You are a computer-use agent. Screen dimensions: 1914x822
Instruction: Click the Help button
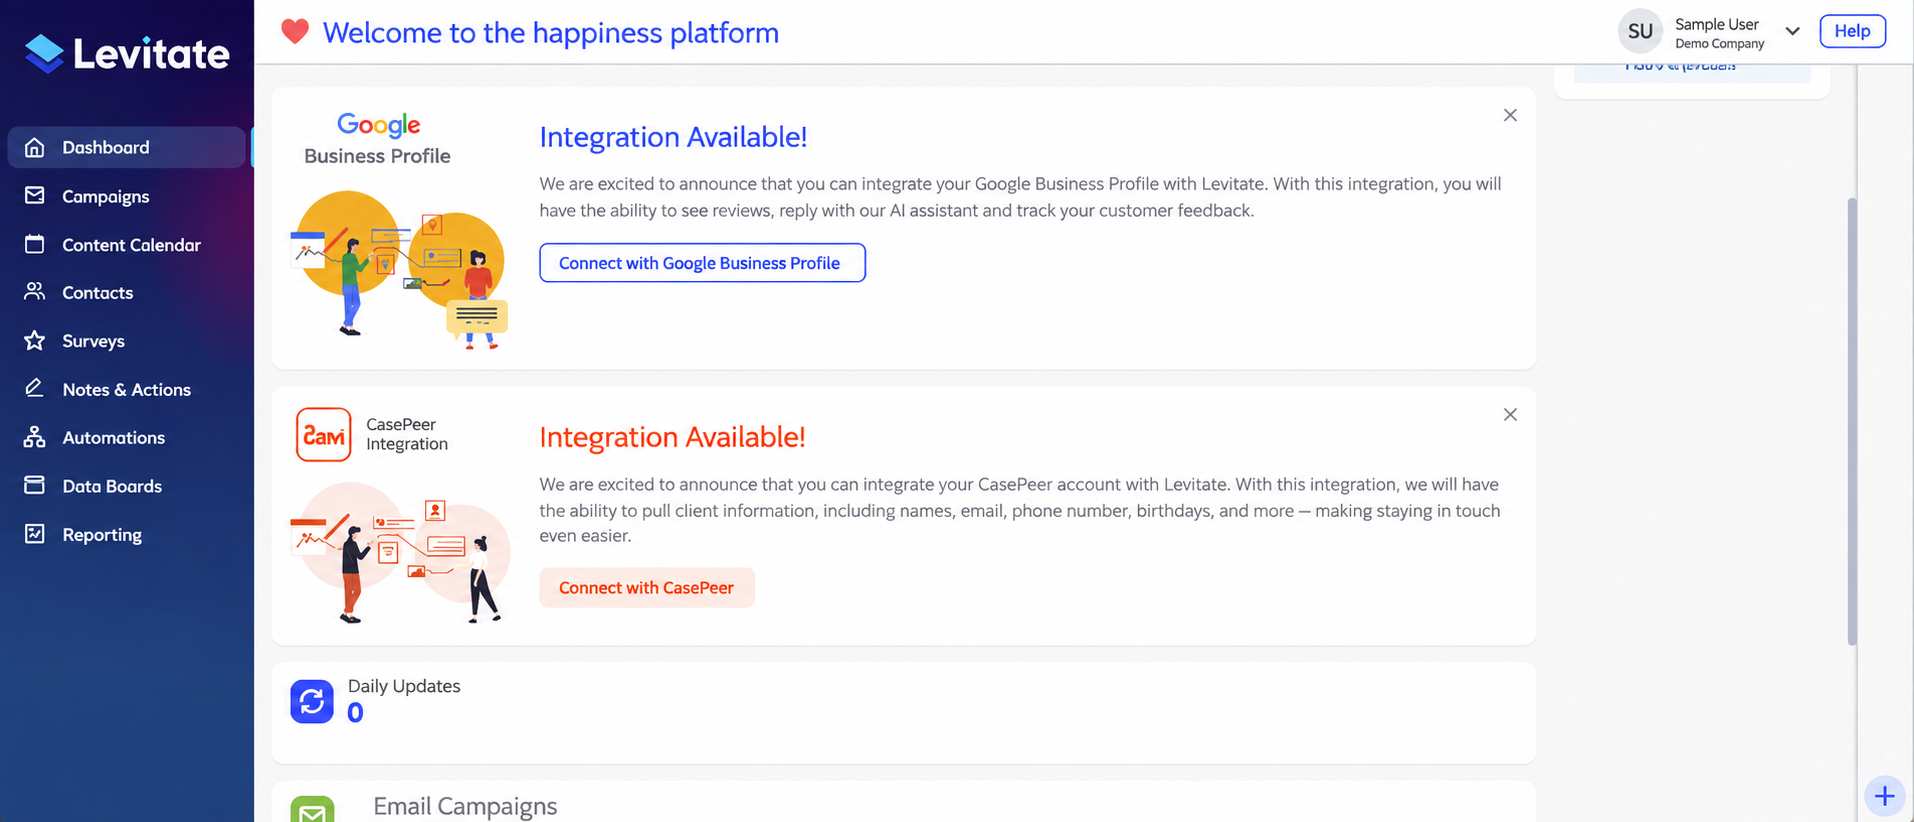1852,31
